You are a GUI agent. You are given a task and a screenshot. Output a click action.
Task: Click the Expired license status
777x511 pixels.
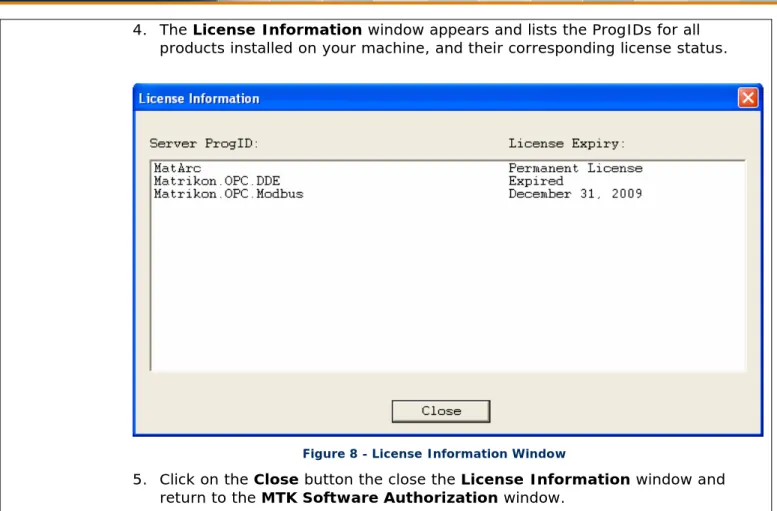tap(536, 181)
